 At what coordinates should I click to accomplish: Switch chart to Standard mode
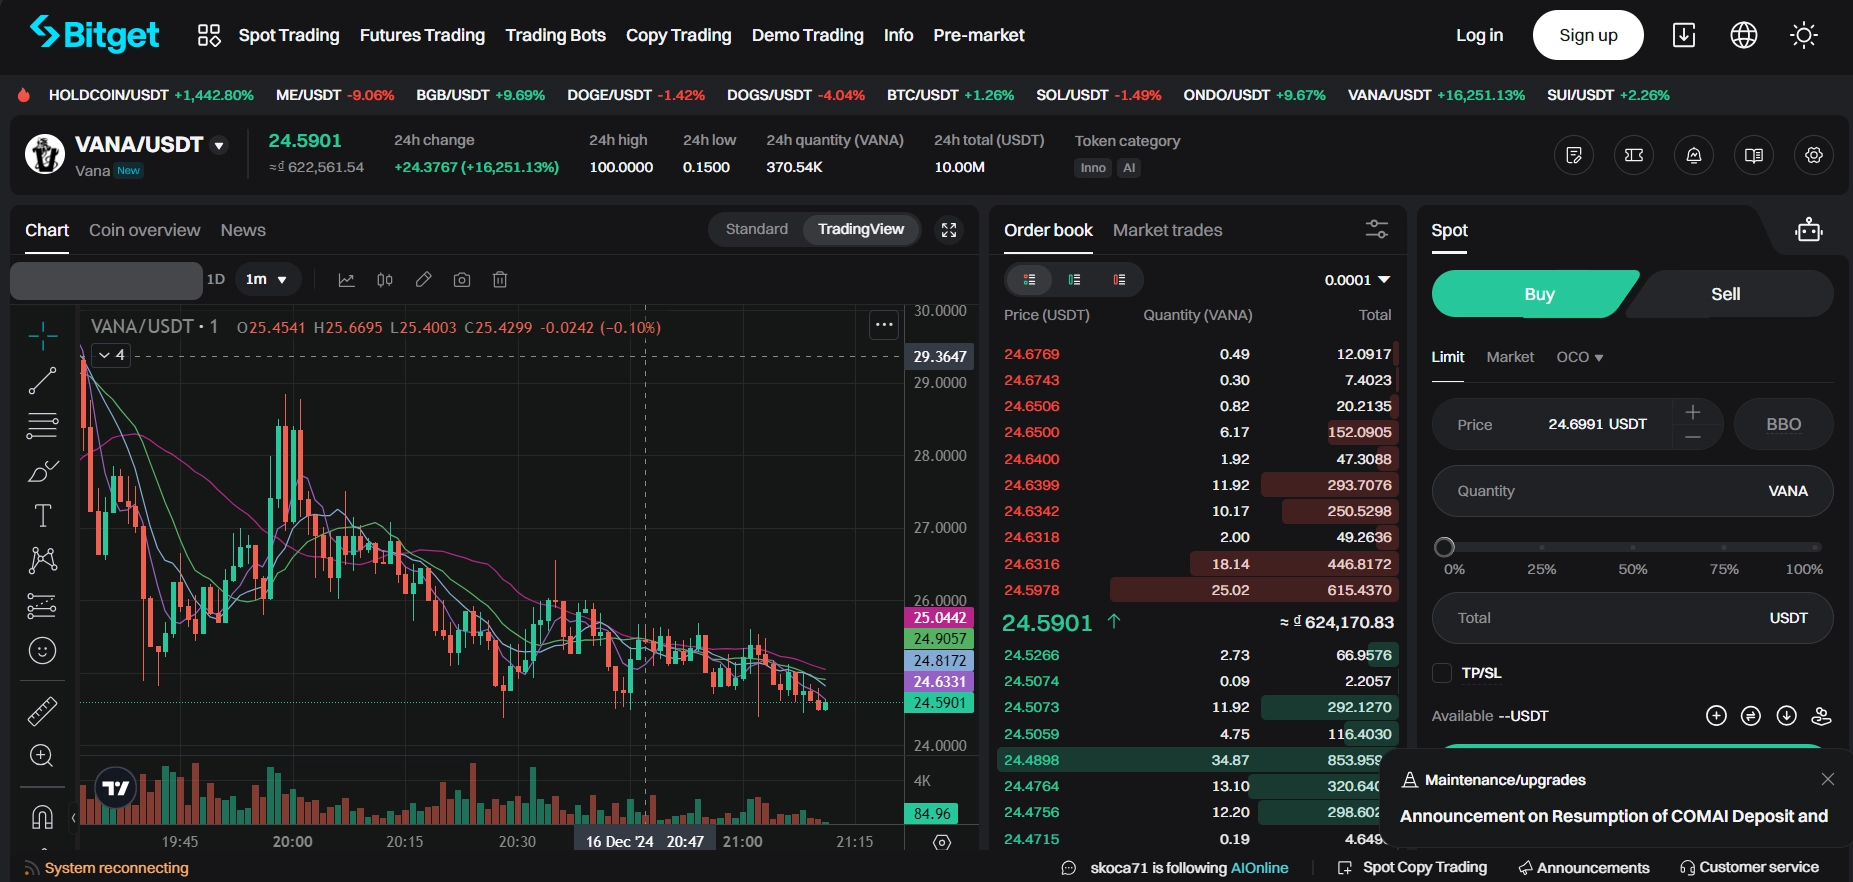pyautogui.click(x=757, y=229)
